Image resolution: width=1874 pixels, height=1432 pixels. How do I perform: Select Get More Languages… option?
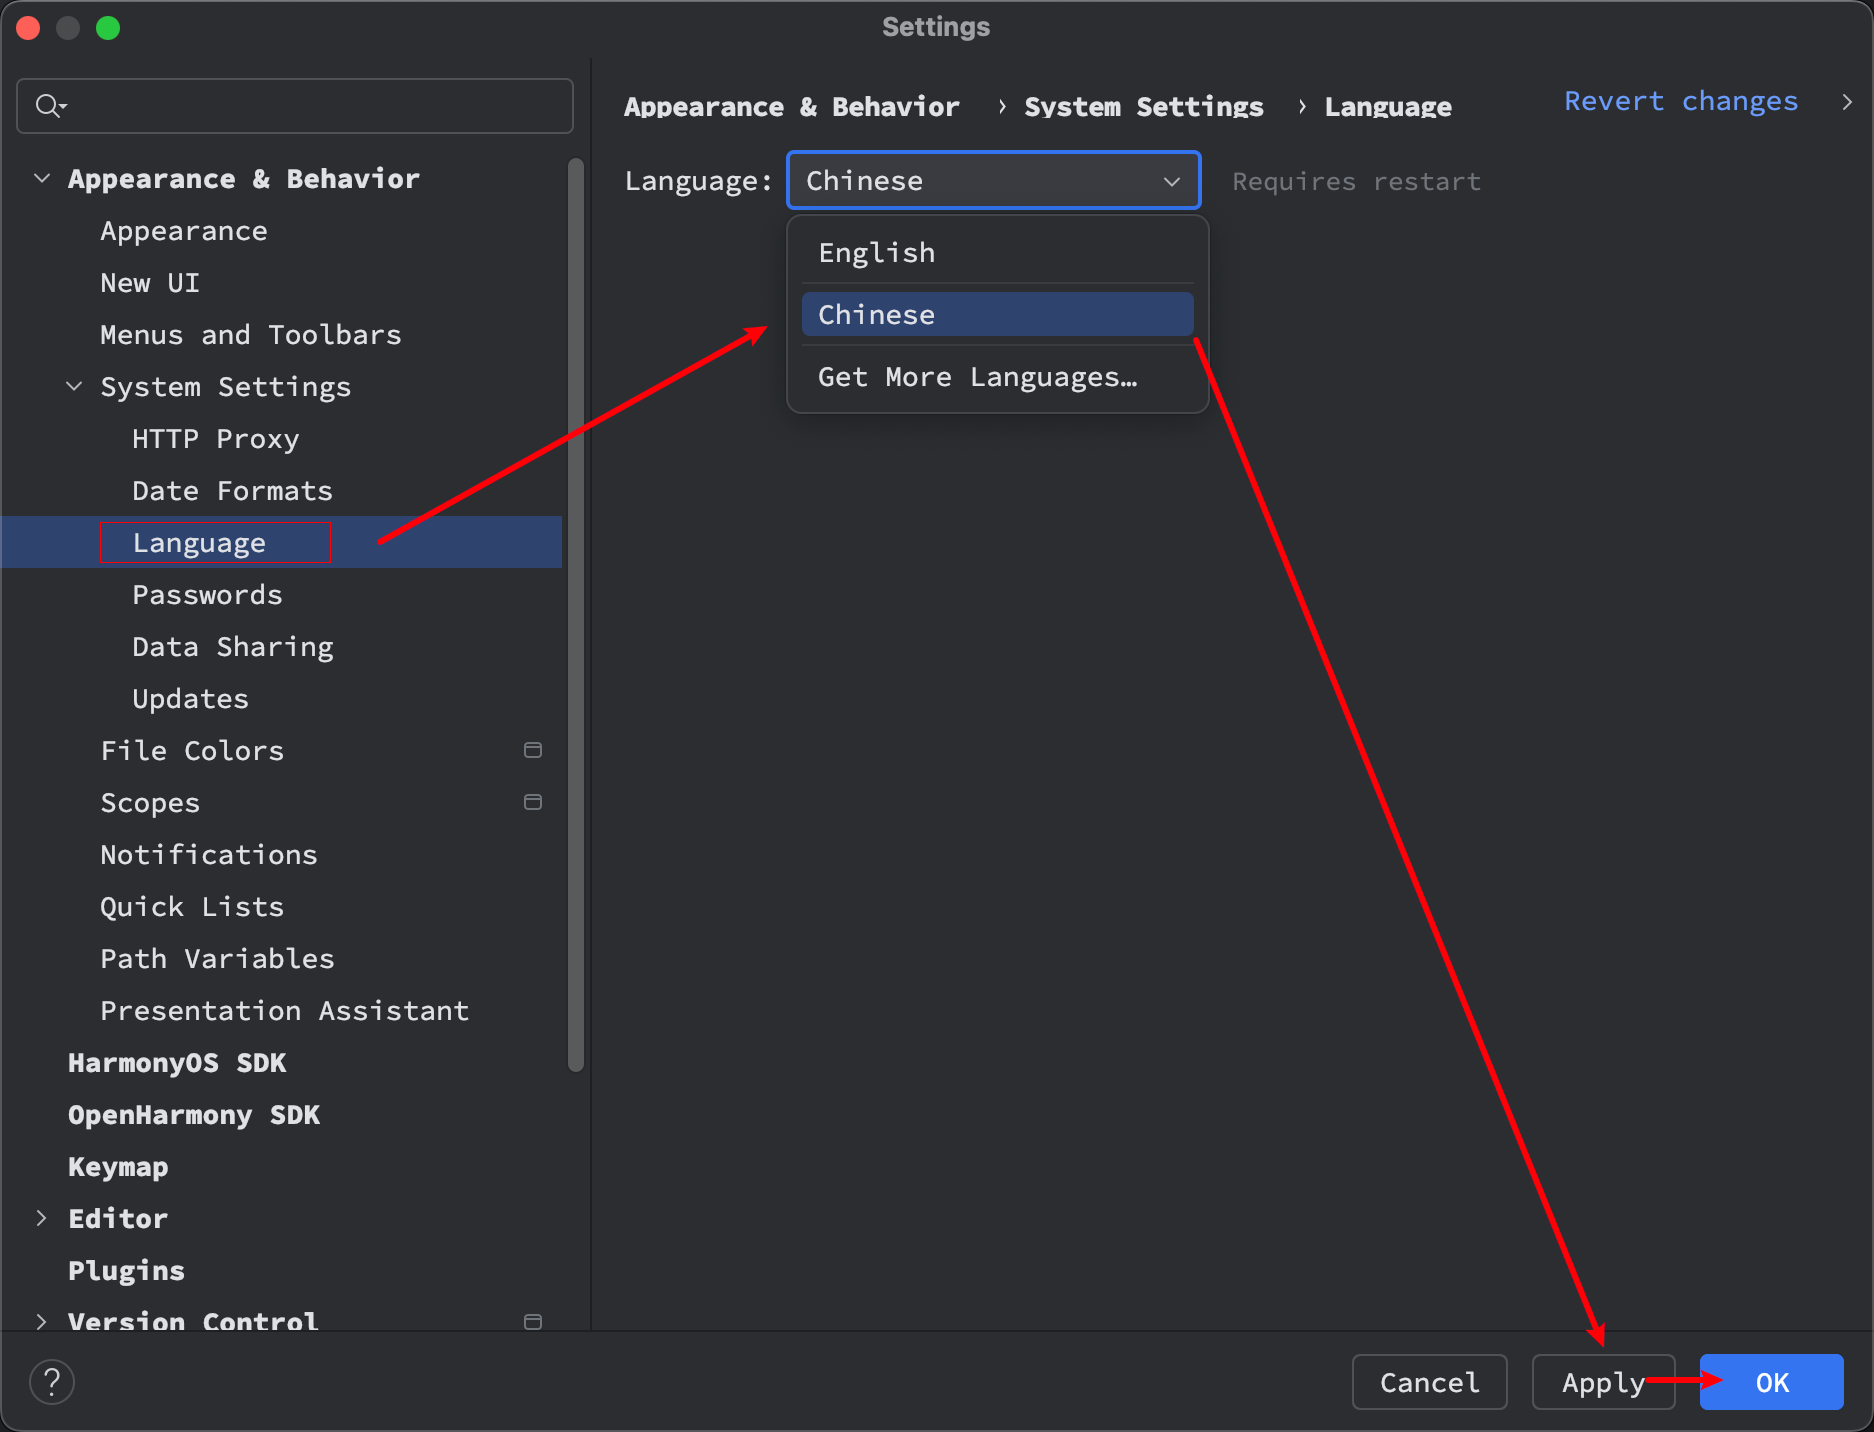(x=998, y=377)
